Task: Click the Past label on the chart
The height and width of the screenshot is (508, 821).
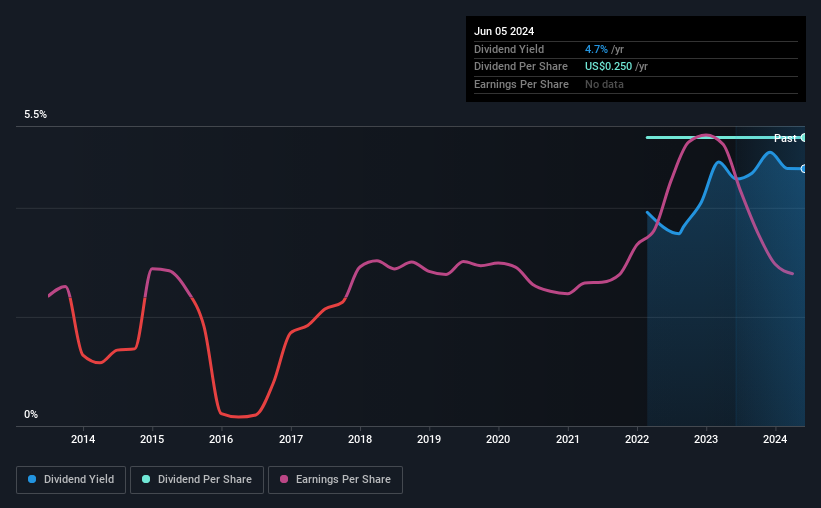Action: coord(785,138)
